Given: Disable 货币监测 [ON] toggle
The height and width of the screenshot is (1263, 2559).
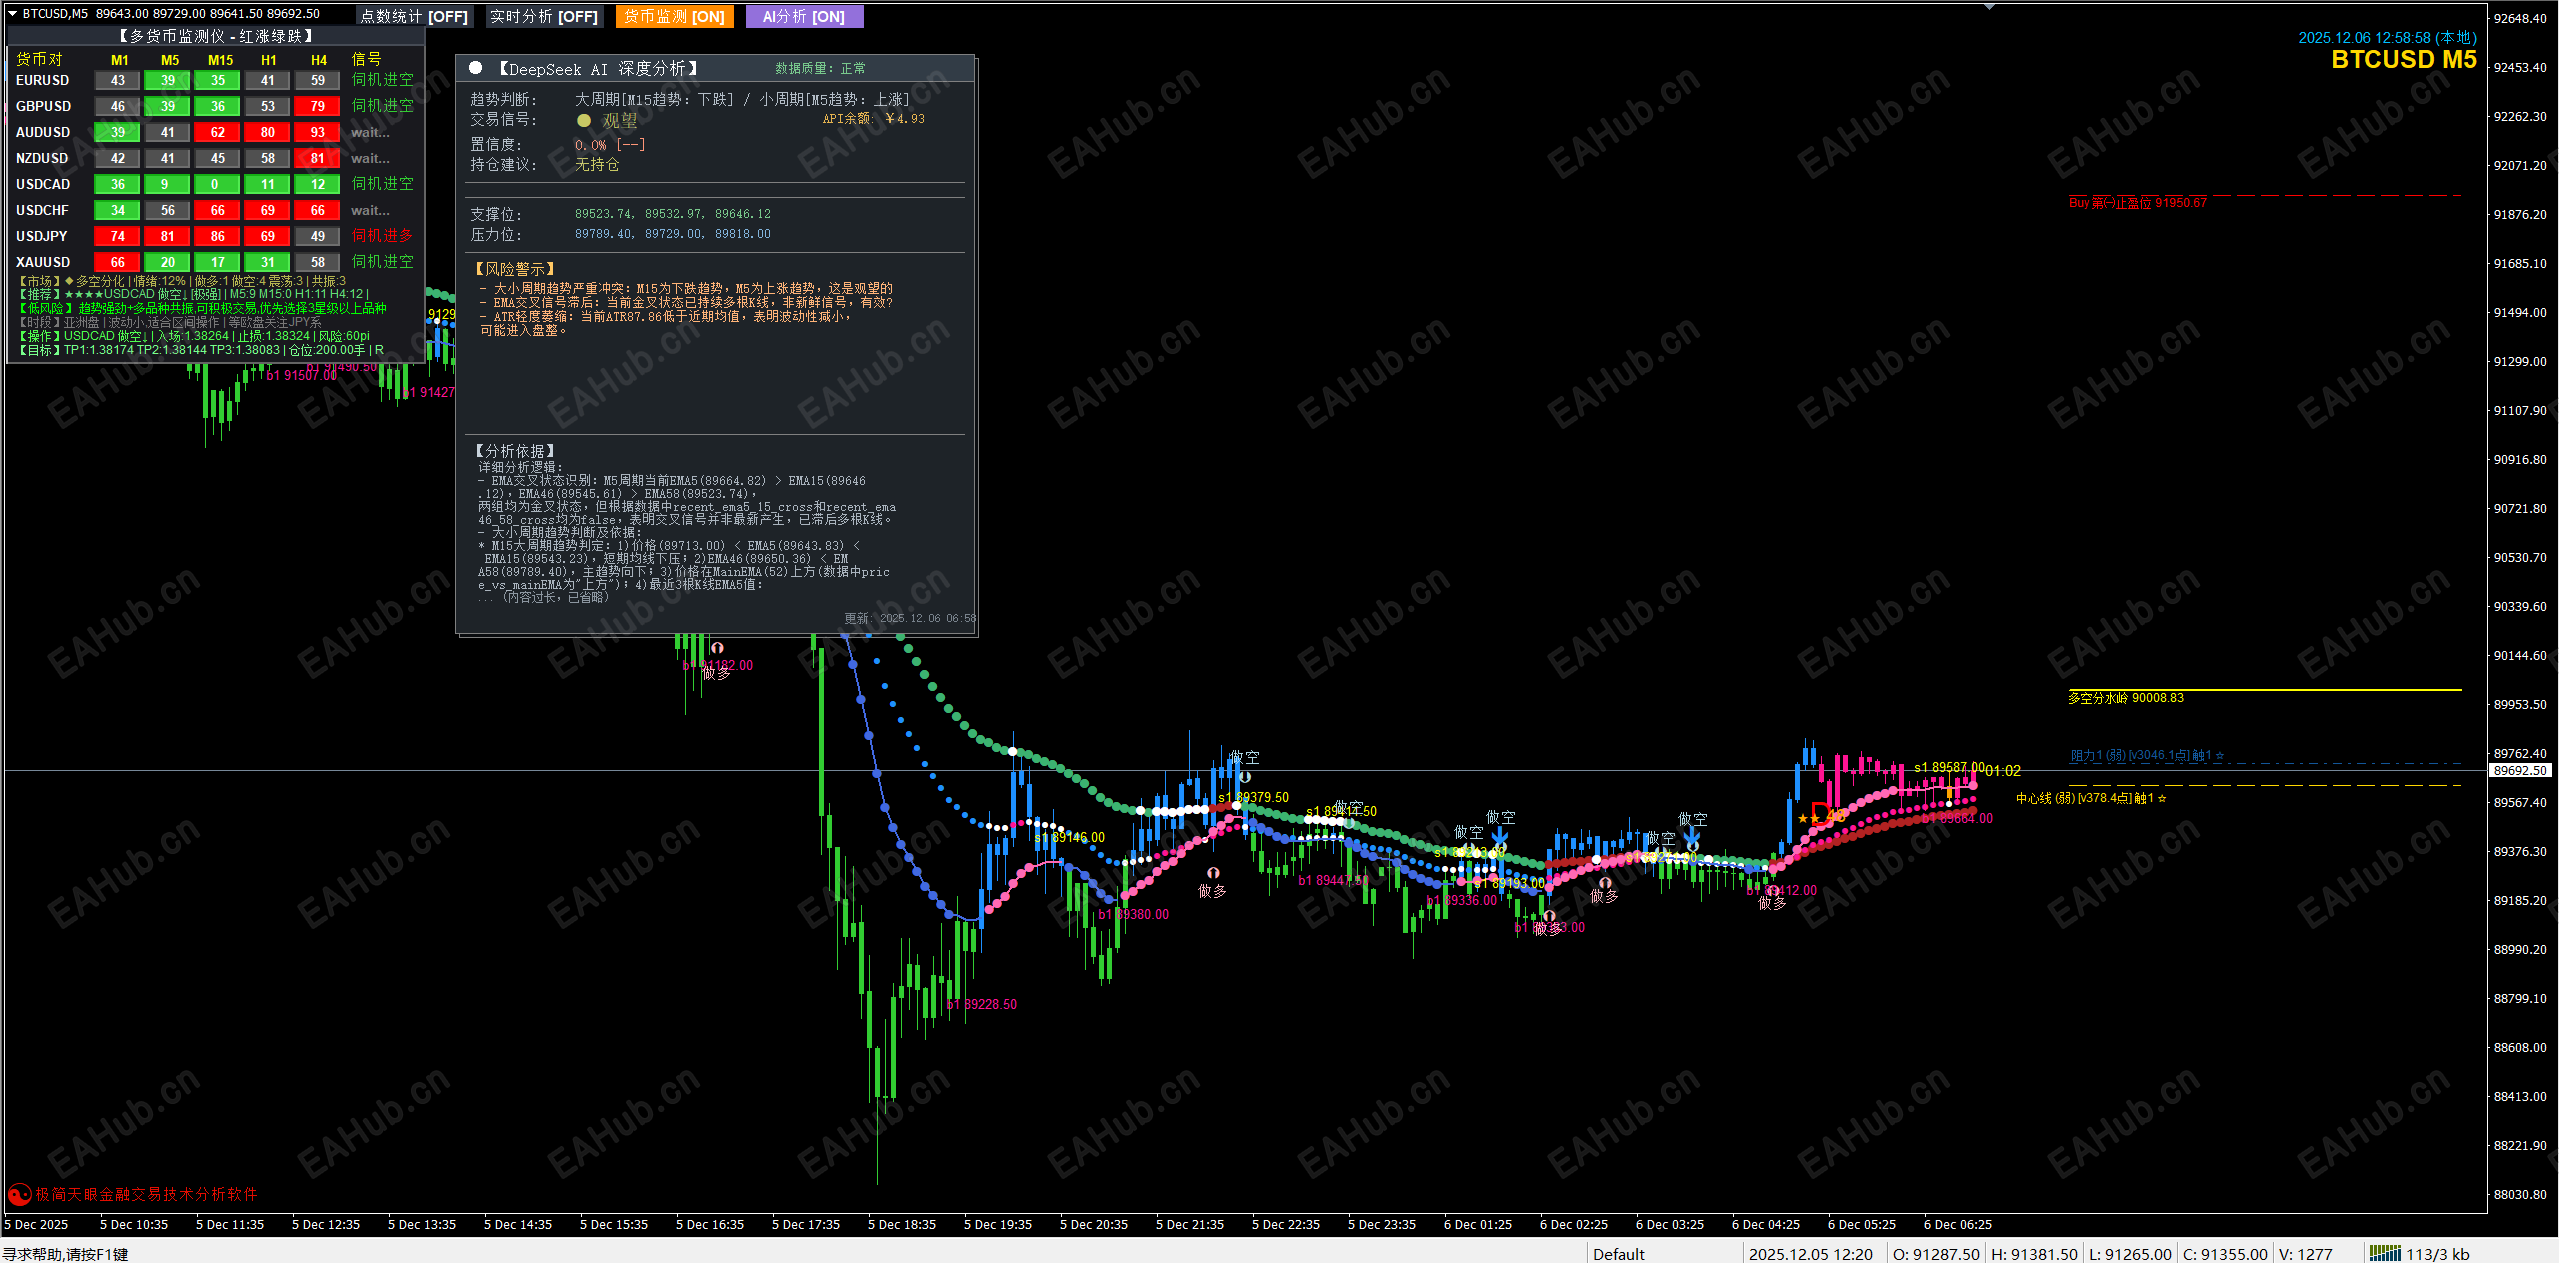Looking at the screenshot, I should coord(675,16).
